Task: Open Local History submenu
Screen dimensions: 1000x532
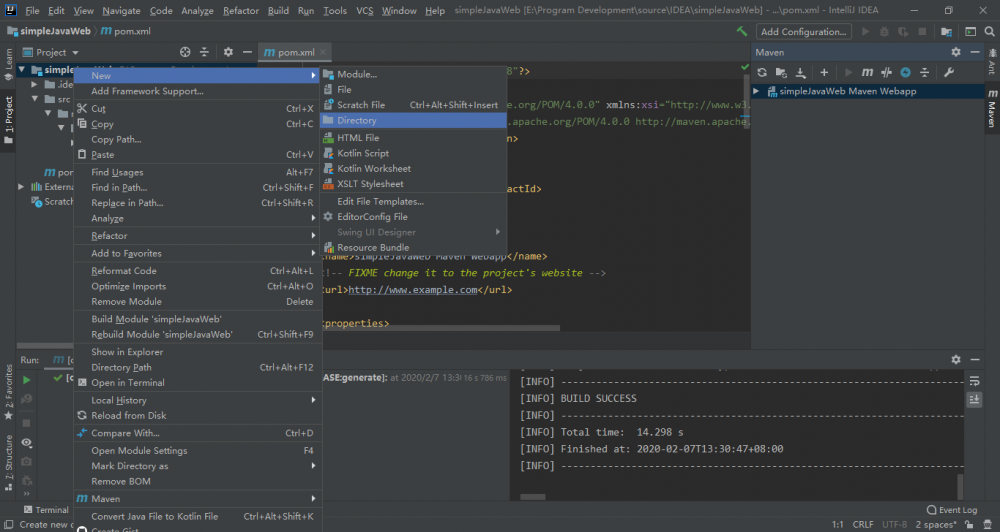Action: tap(198, 400)
